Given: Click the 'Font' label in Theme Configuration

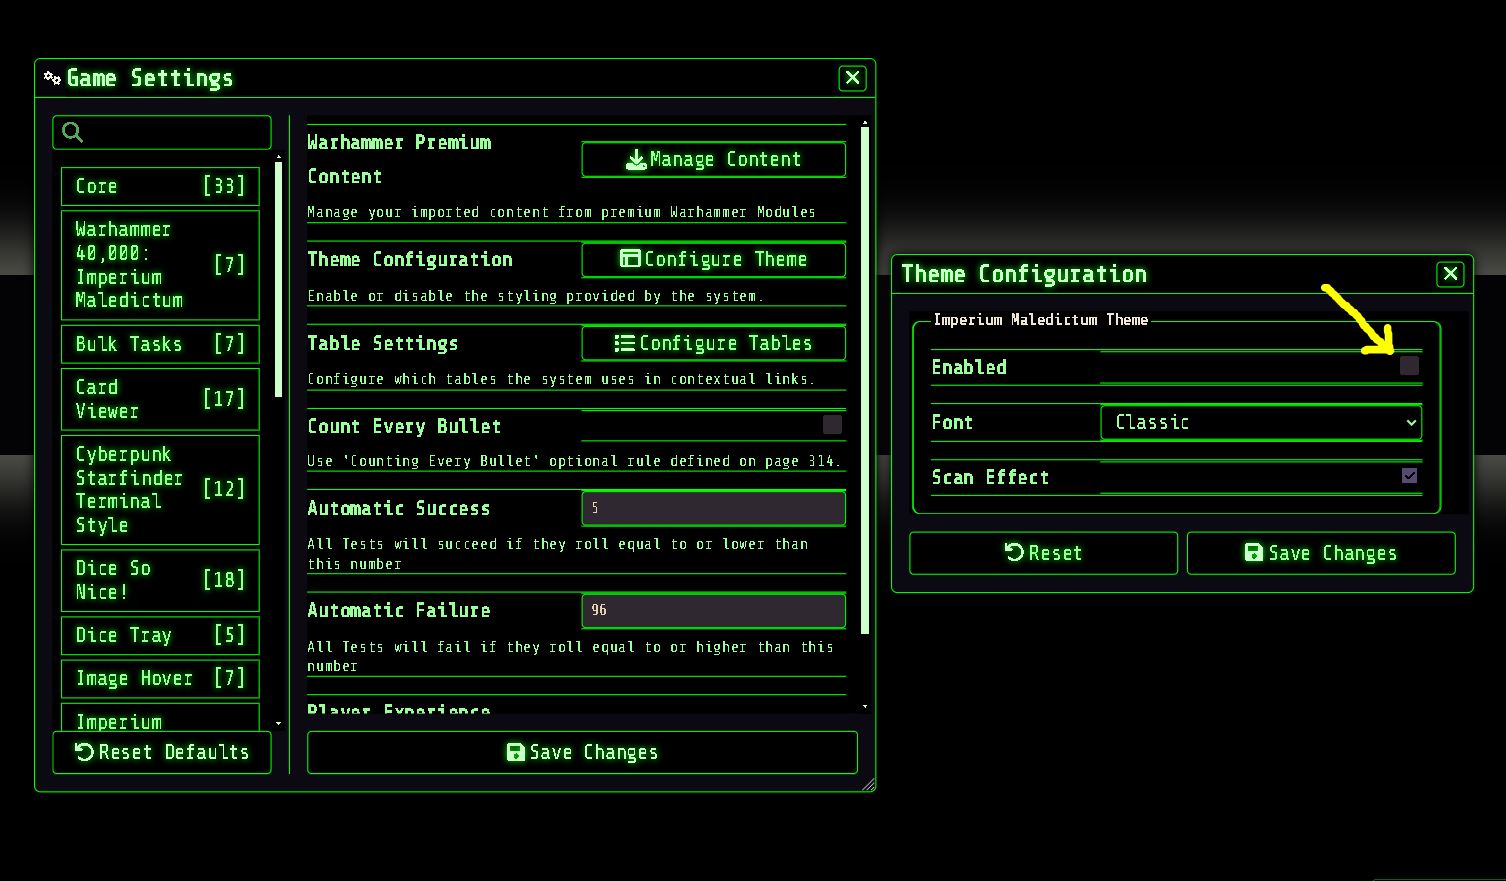Looking at the screenshot, I should 952,422.
